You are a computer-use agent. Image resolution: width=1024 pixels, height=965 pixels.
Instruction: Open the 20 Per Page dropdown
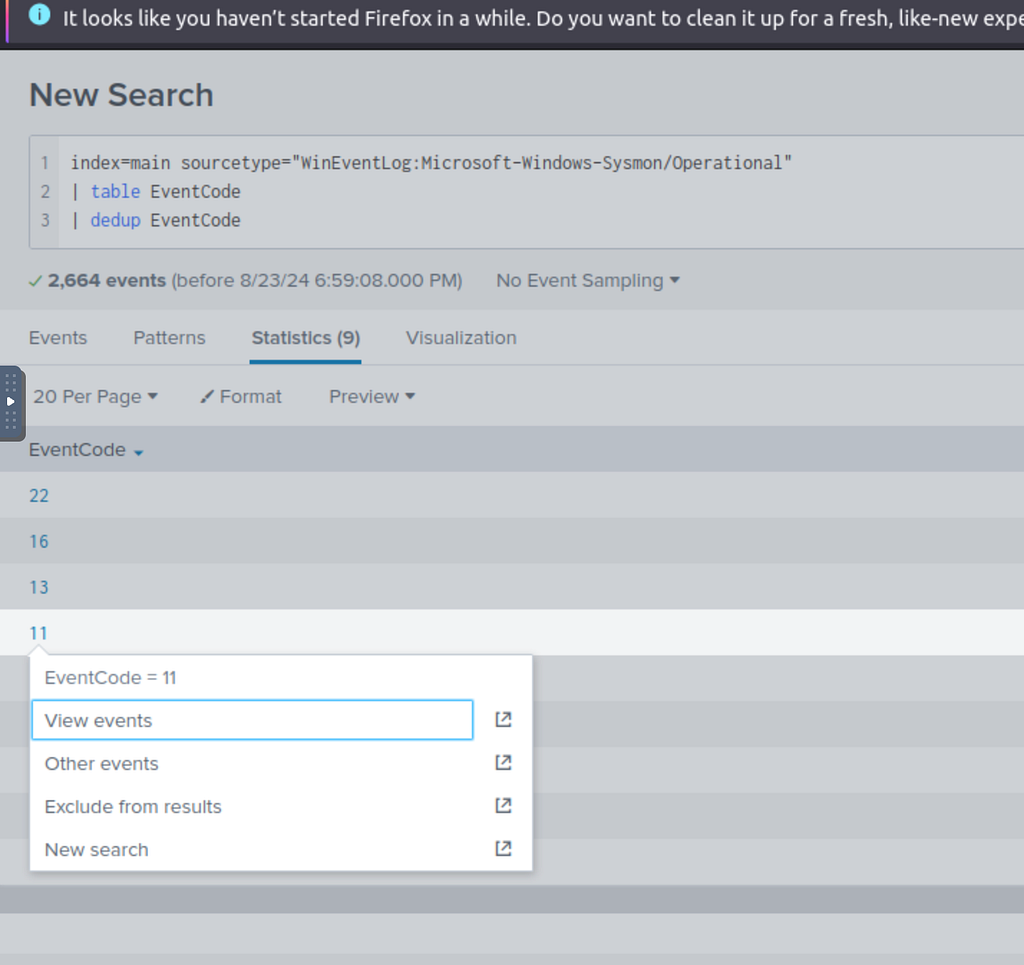coord(95,396)
